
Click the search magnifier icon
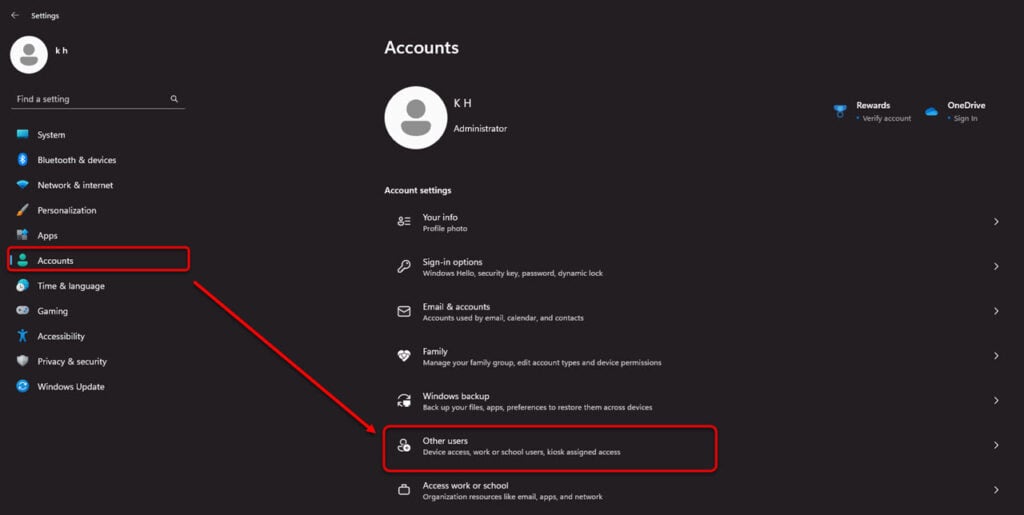pos(174,99)
